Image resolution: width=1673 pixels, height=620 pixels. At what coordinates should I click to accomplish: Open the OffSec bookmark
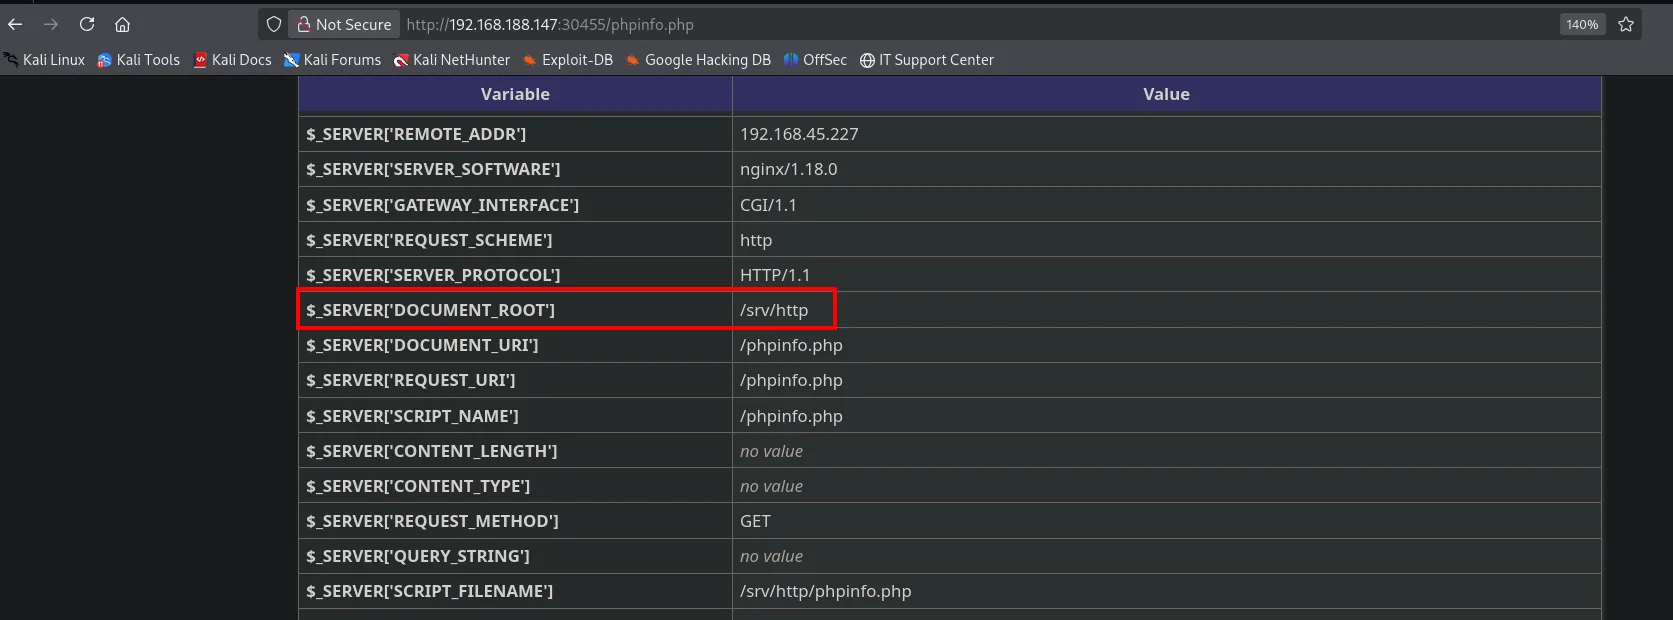point(815,60)
